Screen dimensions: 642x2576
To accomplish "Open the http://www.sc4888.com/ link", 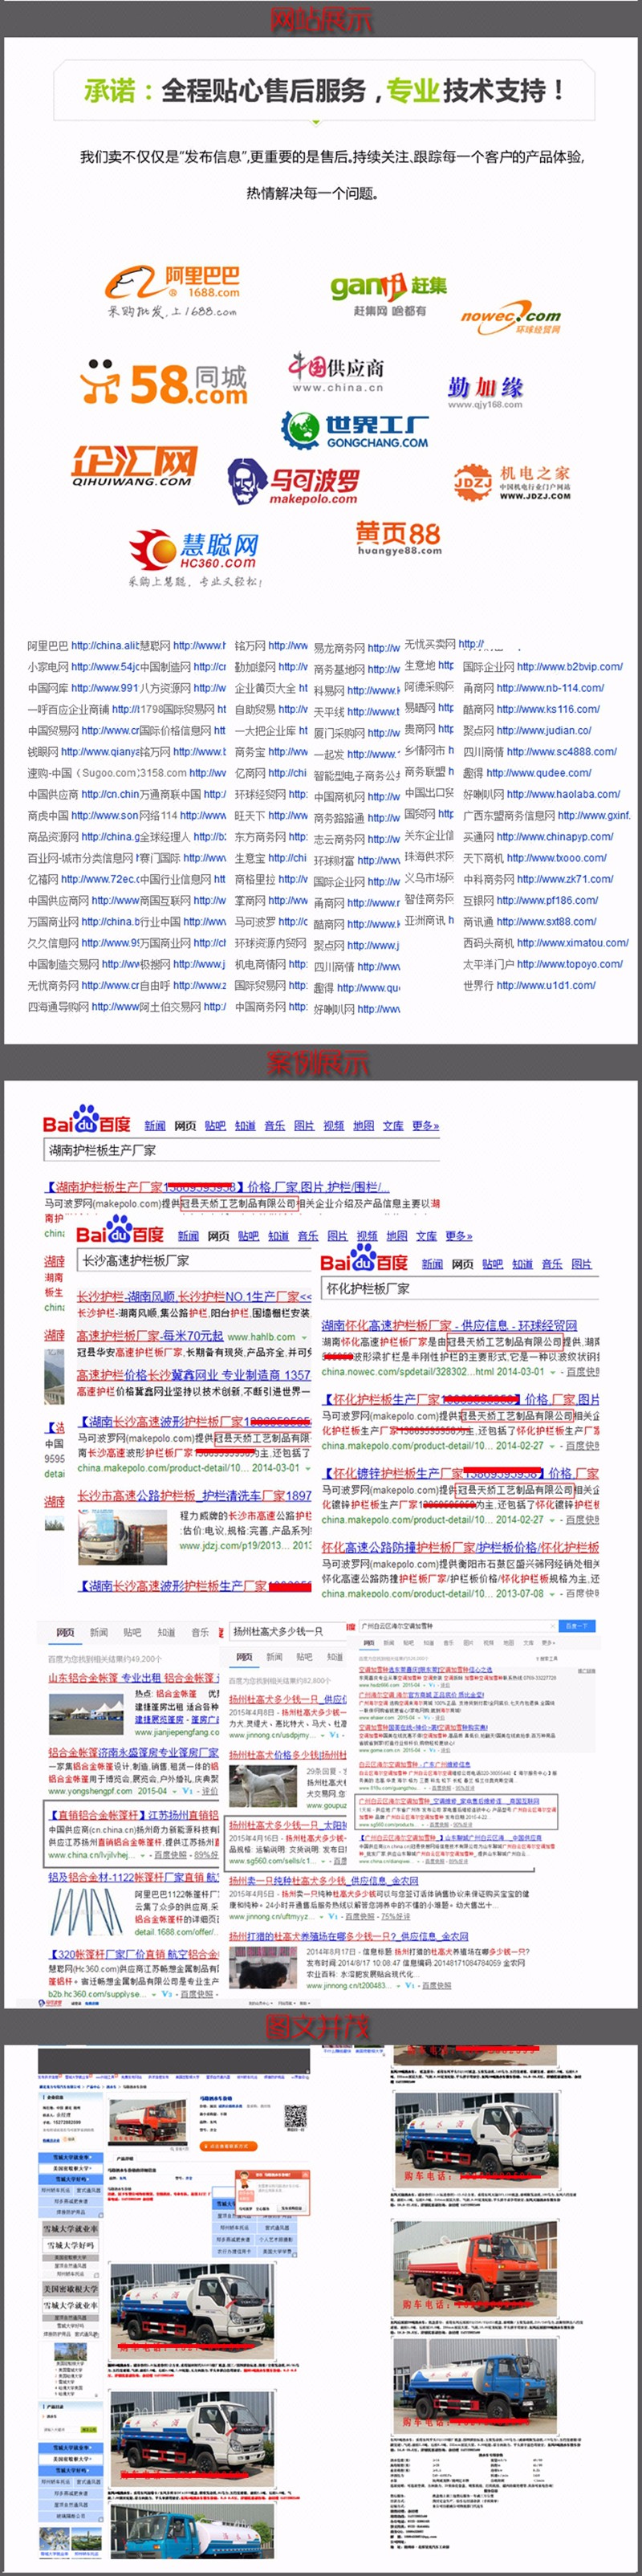I will (x=561, y=752).
